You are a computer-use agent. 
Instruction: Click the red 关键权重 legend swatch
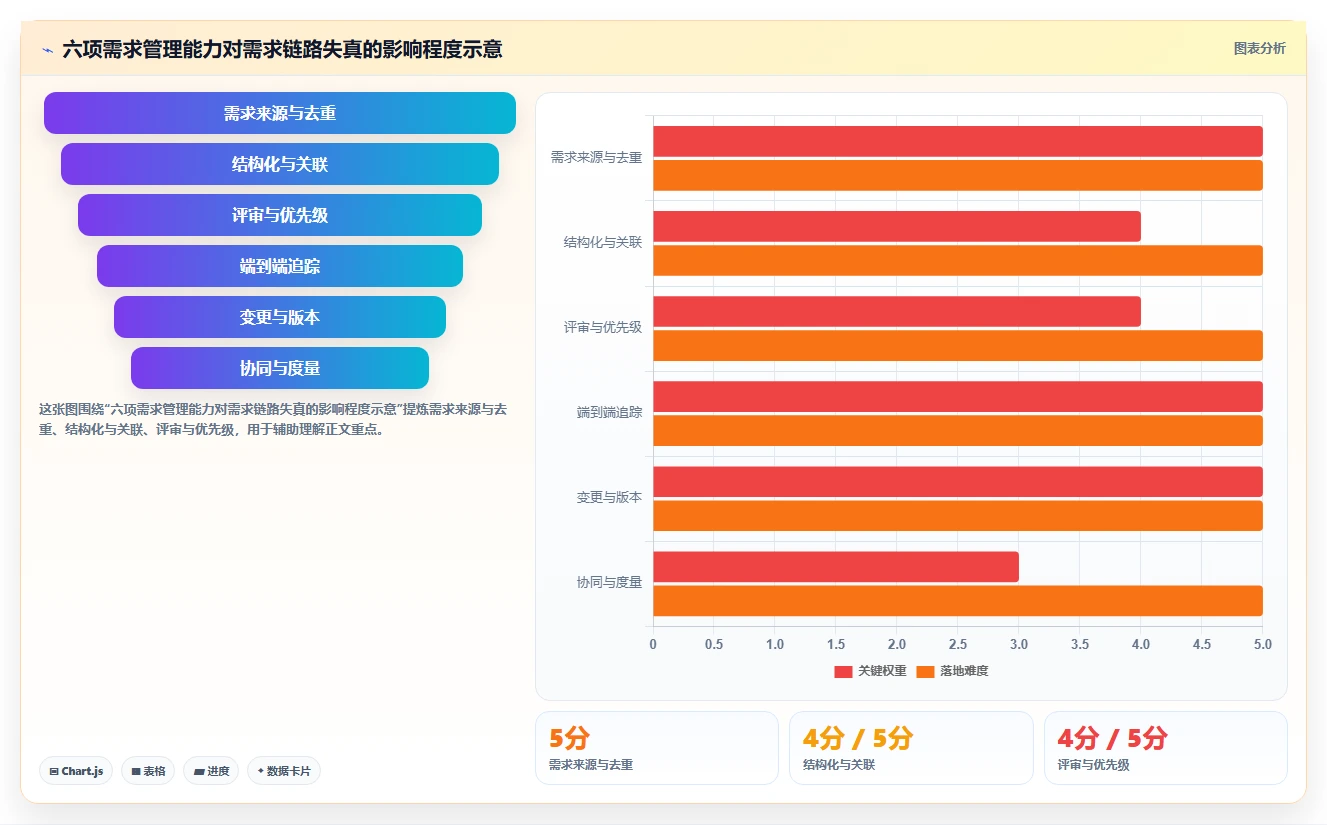(843, 671)
